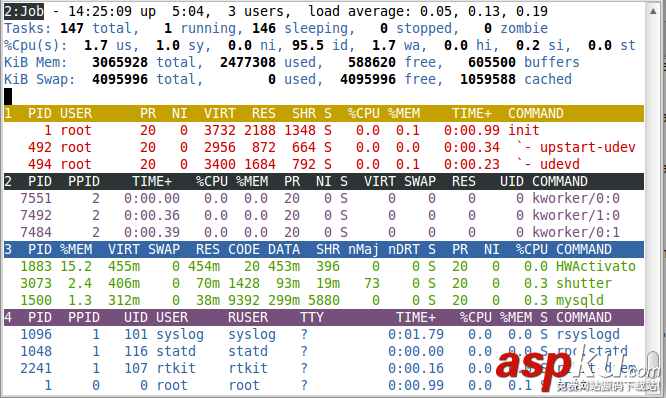The height and width of the screenshot is (398, 666).
Task: Click the load average value 0.05
Action: [x=436, y=11]
